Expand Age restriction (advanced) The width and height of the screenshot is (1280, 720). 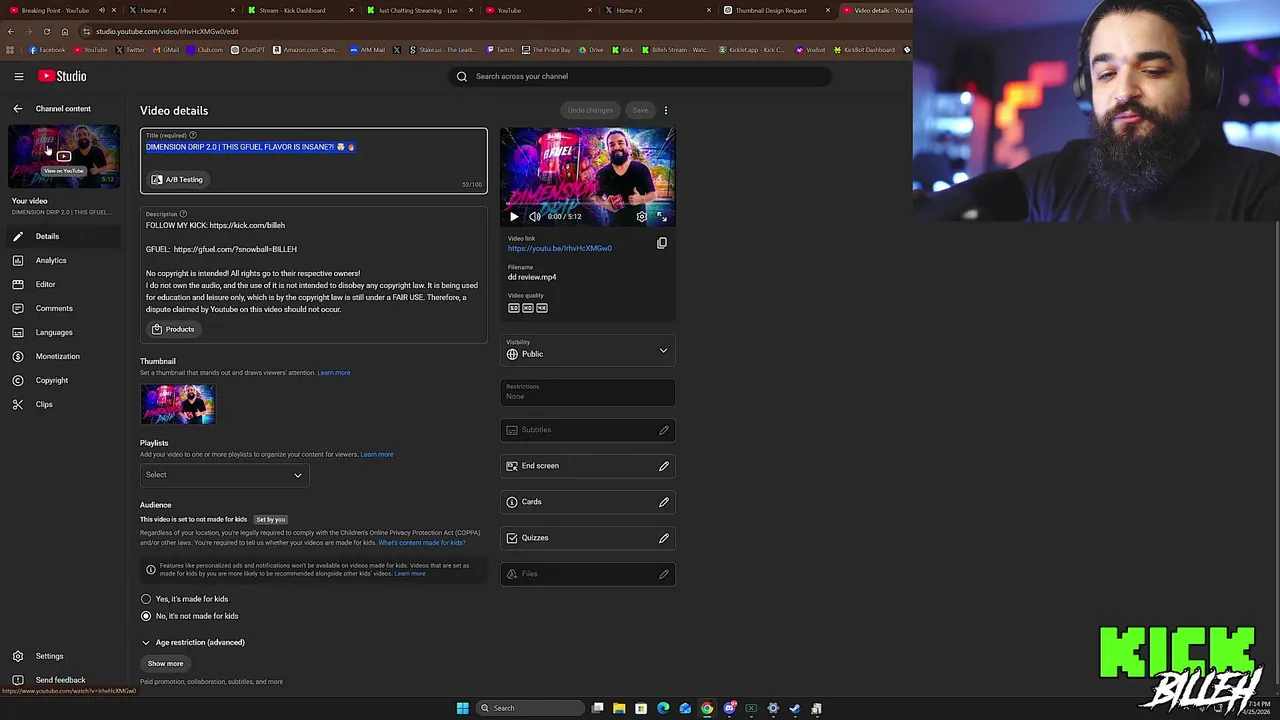point(192,642)
